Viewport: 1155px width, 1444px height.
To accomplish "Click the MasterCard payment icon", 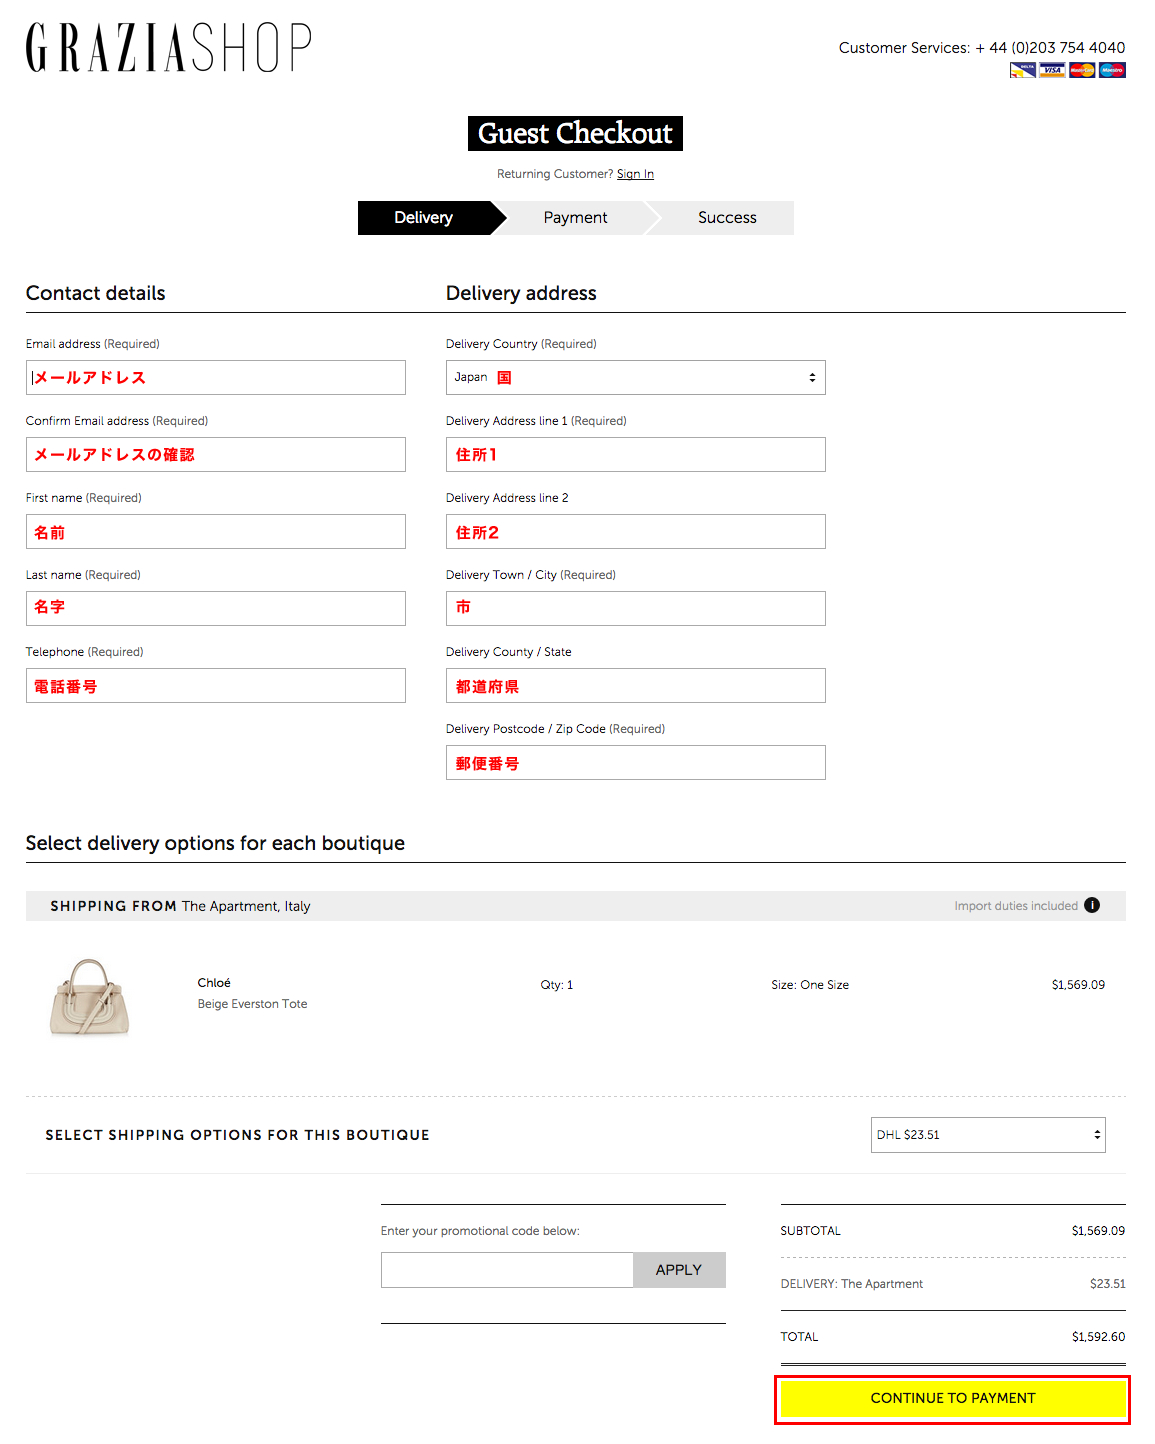I will point(1082,70).
